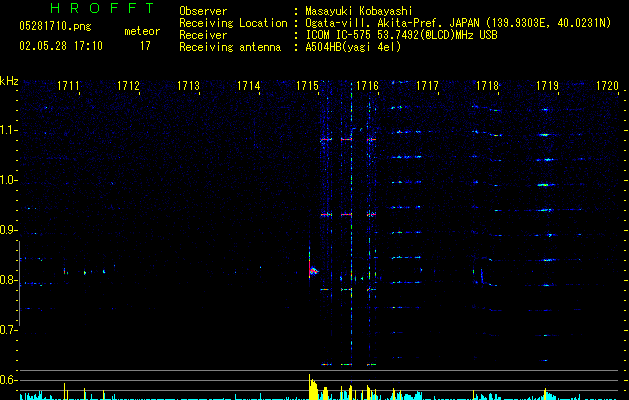Click the Receiving Location line text
Image resolution: width=629 pixels, height=400 pixels.
tap(395, 23)
